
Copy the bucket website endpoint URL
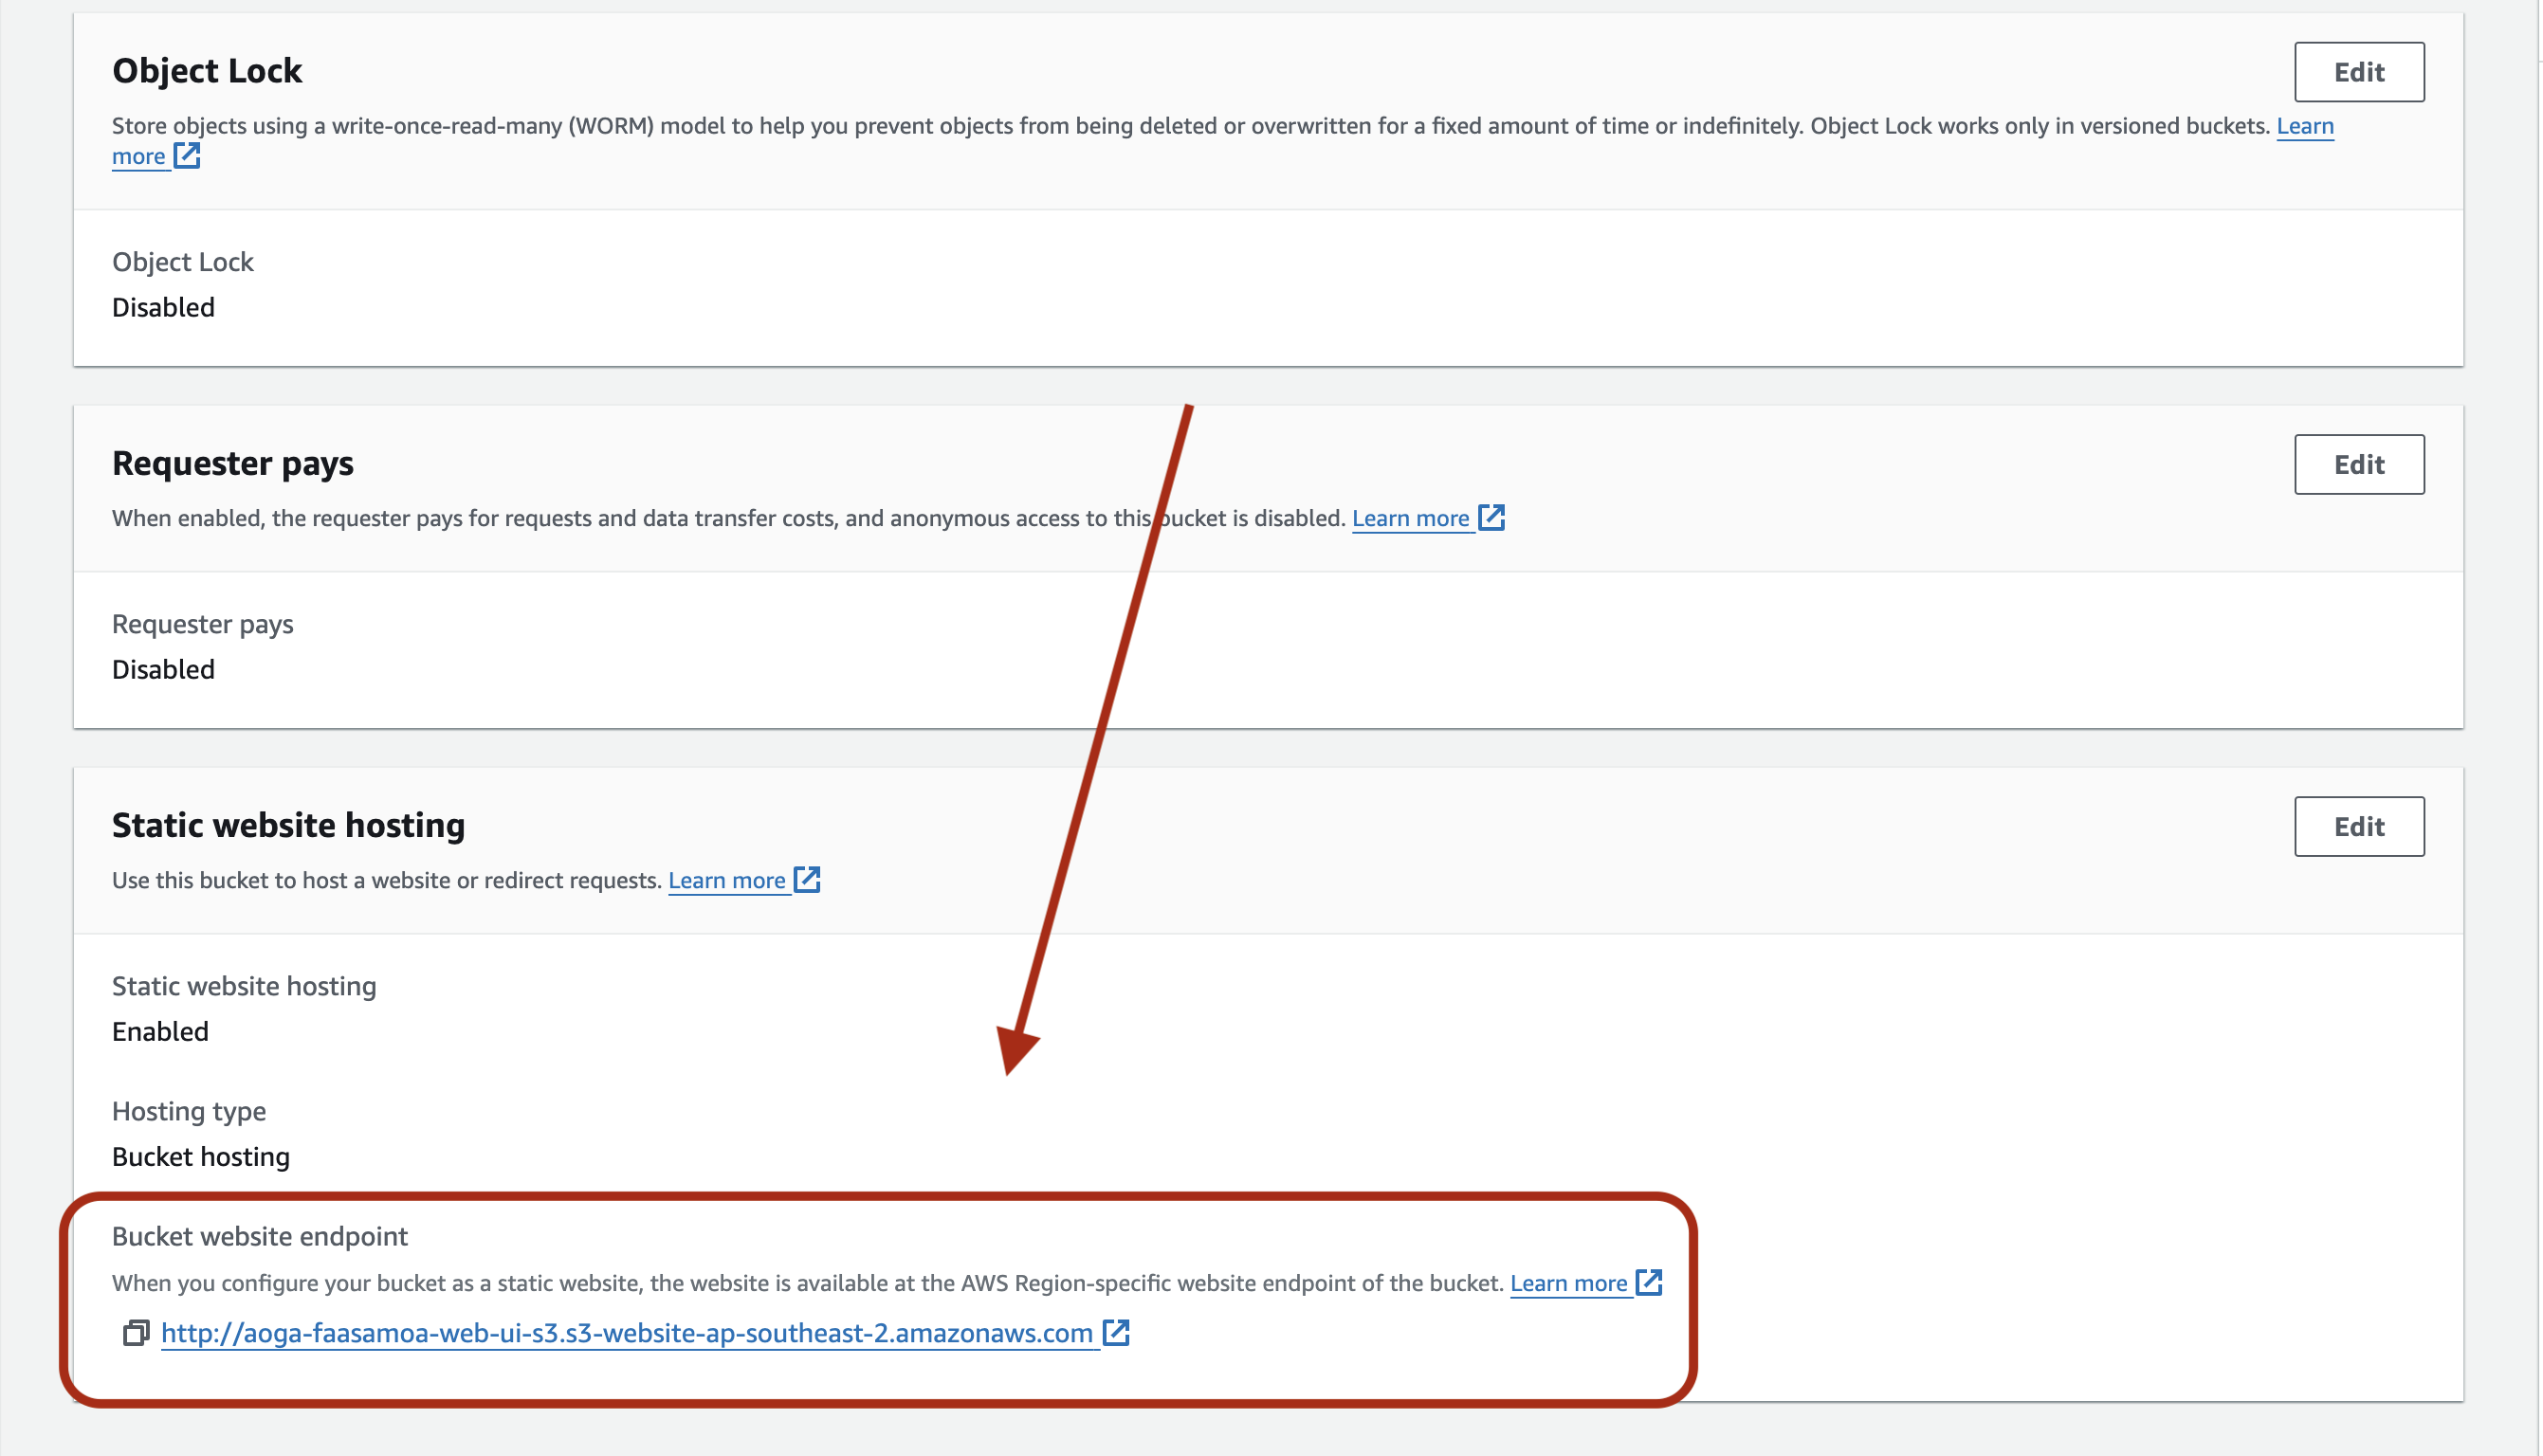pyautogui.click(x=136, y=1333)
